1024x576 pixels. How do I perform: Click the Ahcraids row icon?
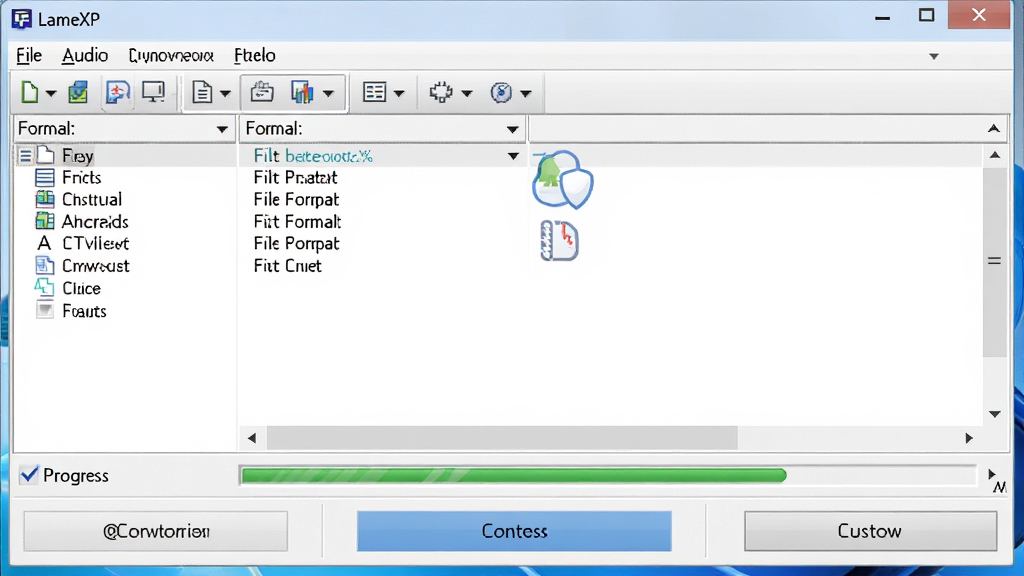tap(44, 221)
